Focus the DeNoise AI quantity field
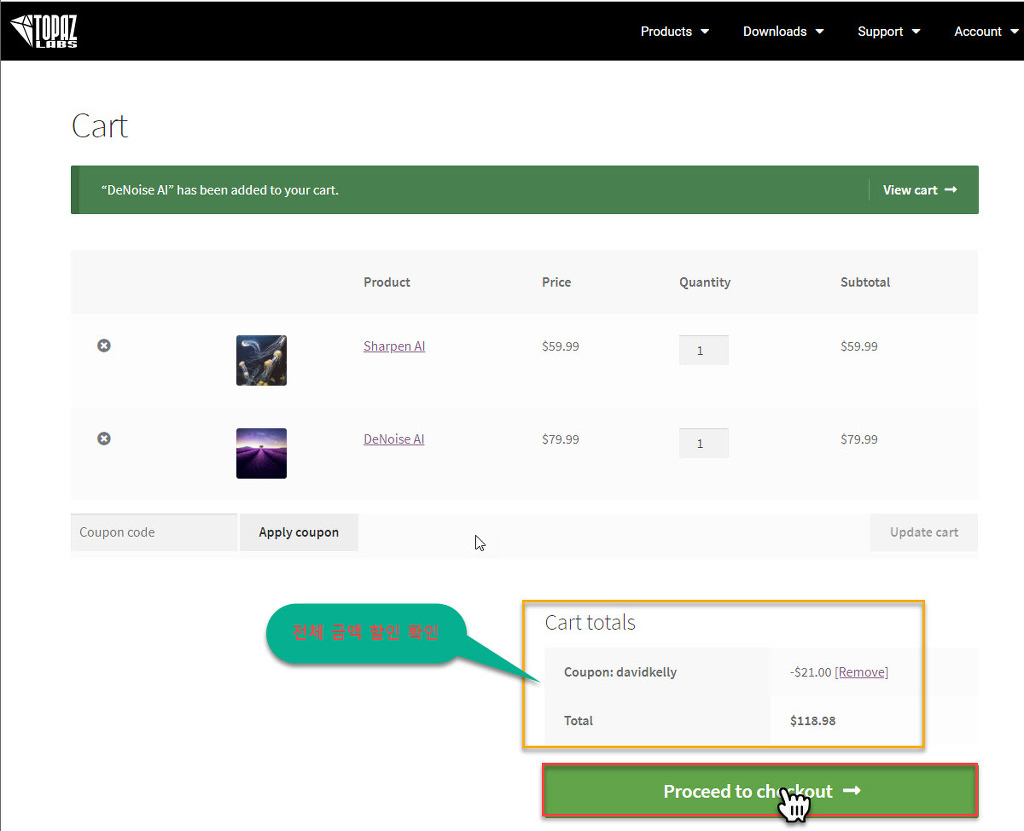 point(703,443)
